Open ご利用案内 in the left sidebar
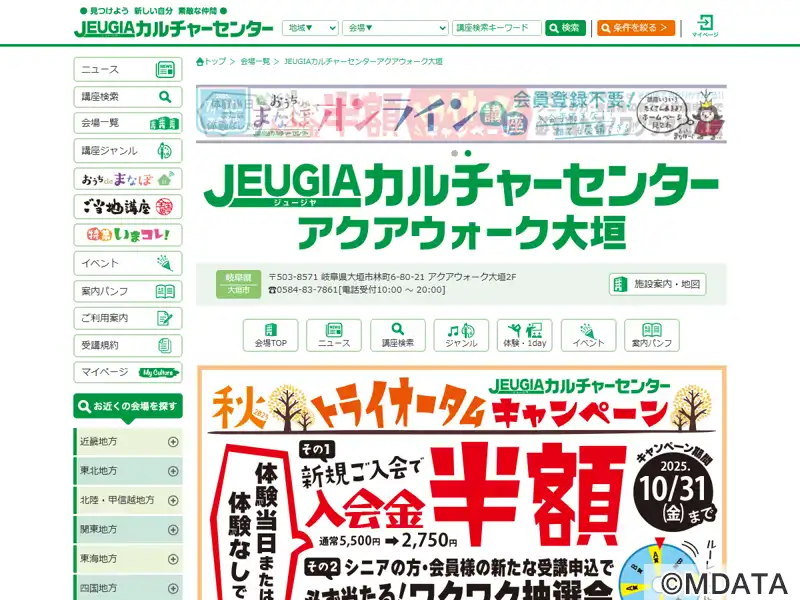This screenshot has width=800, height=600. 128,318
